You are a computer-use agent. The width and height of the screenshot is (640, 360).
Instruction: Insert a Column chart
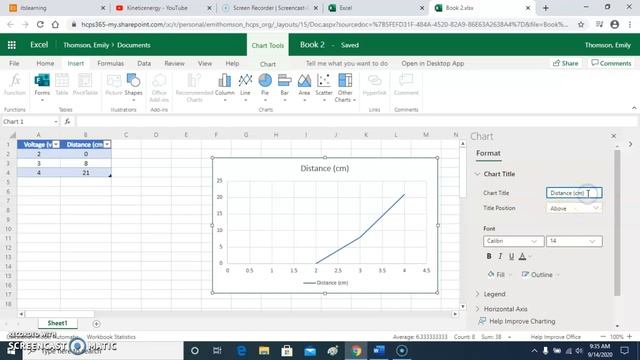[224, 87]
